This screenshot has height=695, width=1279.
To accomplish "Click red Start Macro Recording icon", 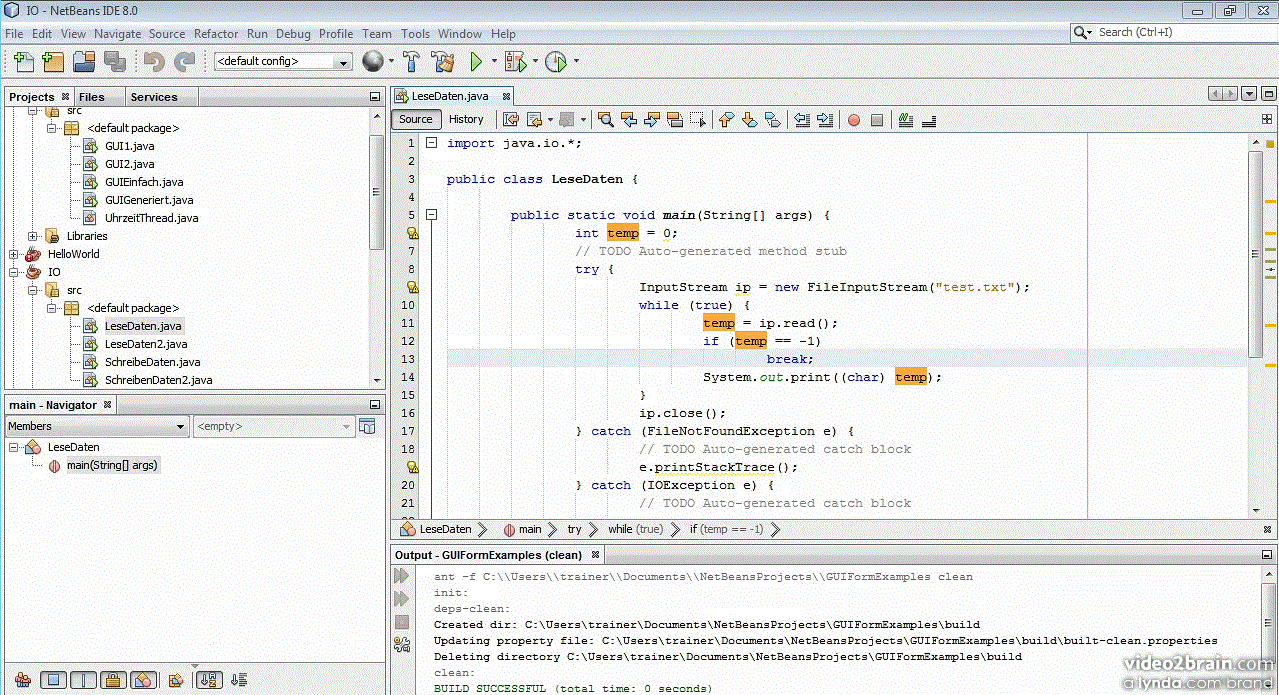I will click(x=854, y=120).
